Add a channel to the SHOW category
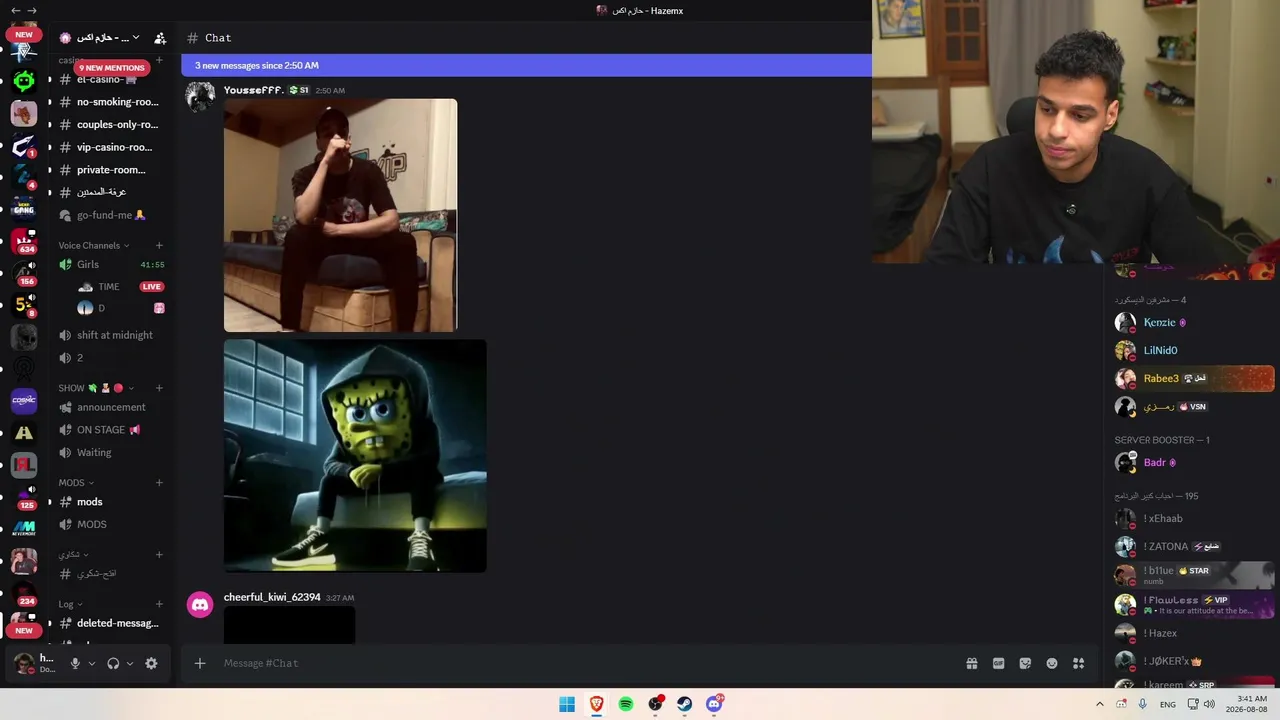 [x=159, y=388]
